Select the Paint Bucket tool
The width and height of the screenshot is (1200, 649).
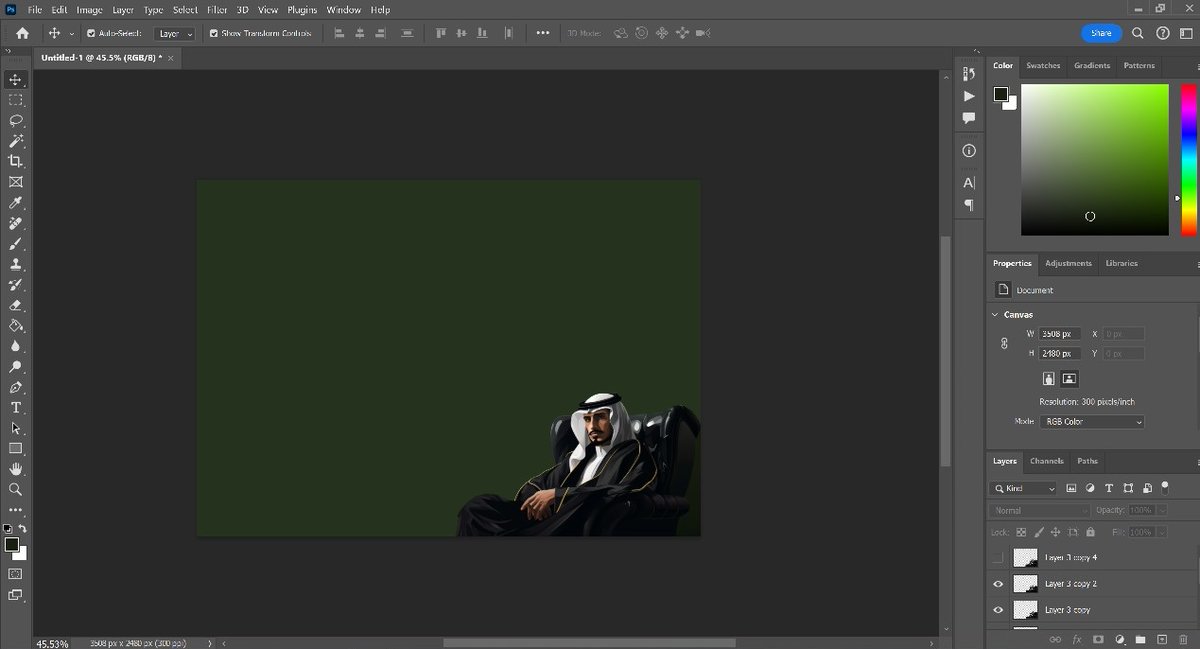pos(16,325)
